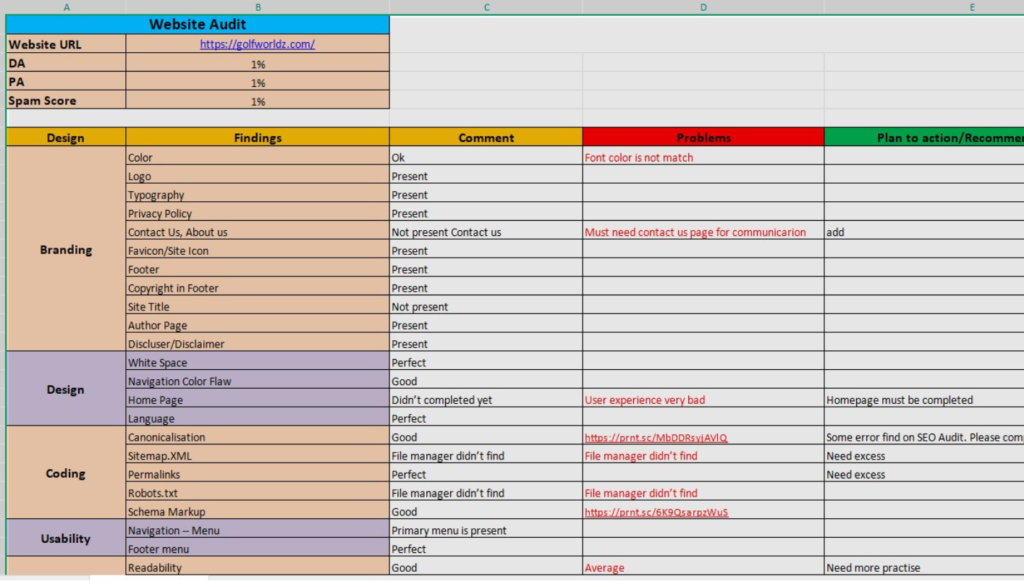Open the golfworldz.com website URL link

pos(257,44)
